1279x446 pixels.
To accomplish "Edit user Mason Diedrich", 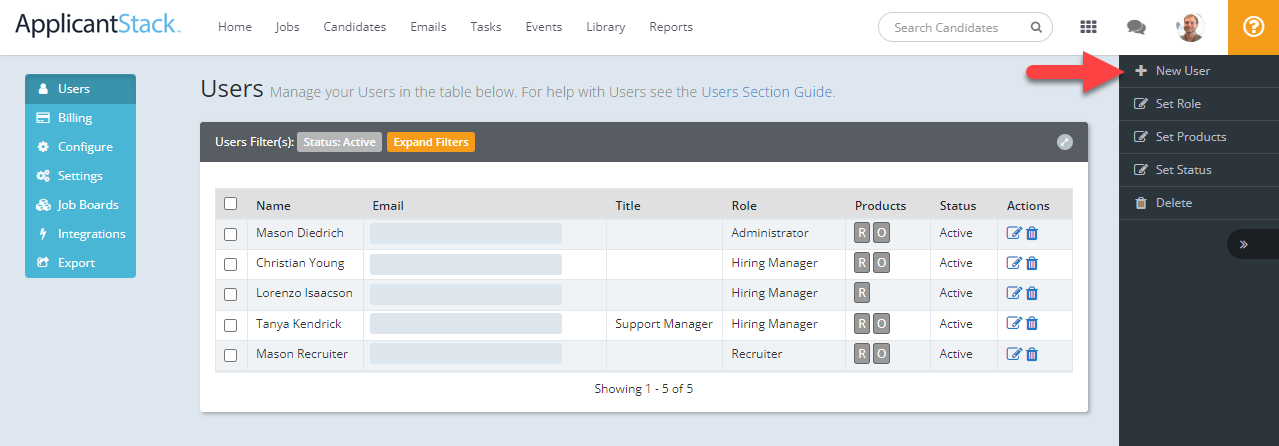I will pos(1014,233).
